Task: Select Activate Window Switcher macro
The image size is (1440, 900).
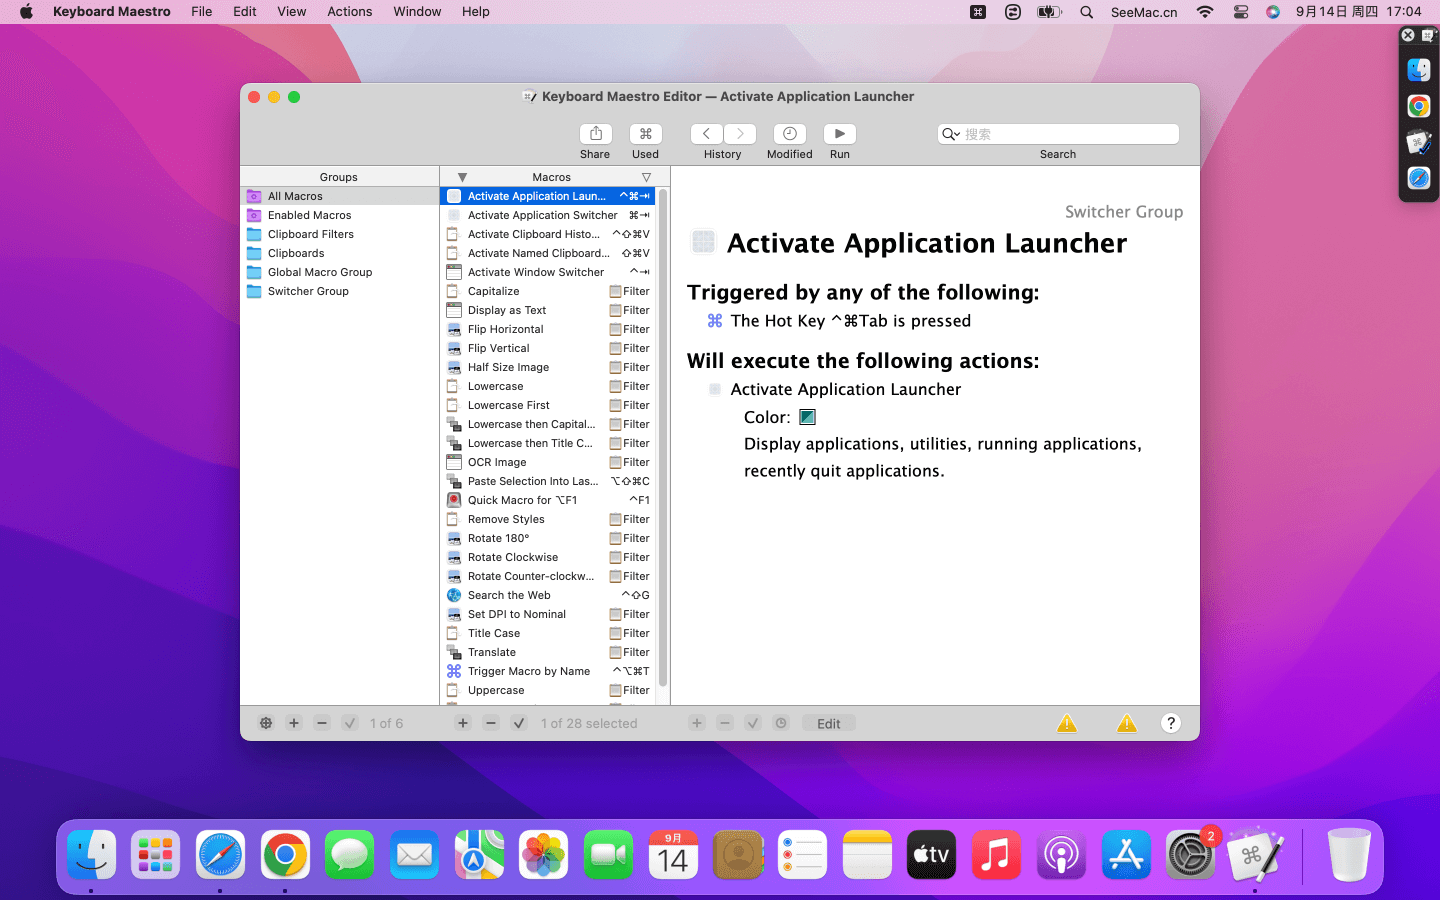Action: click(548, 272)
